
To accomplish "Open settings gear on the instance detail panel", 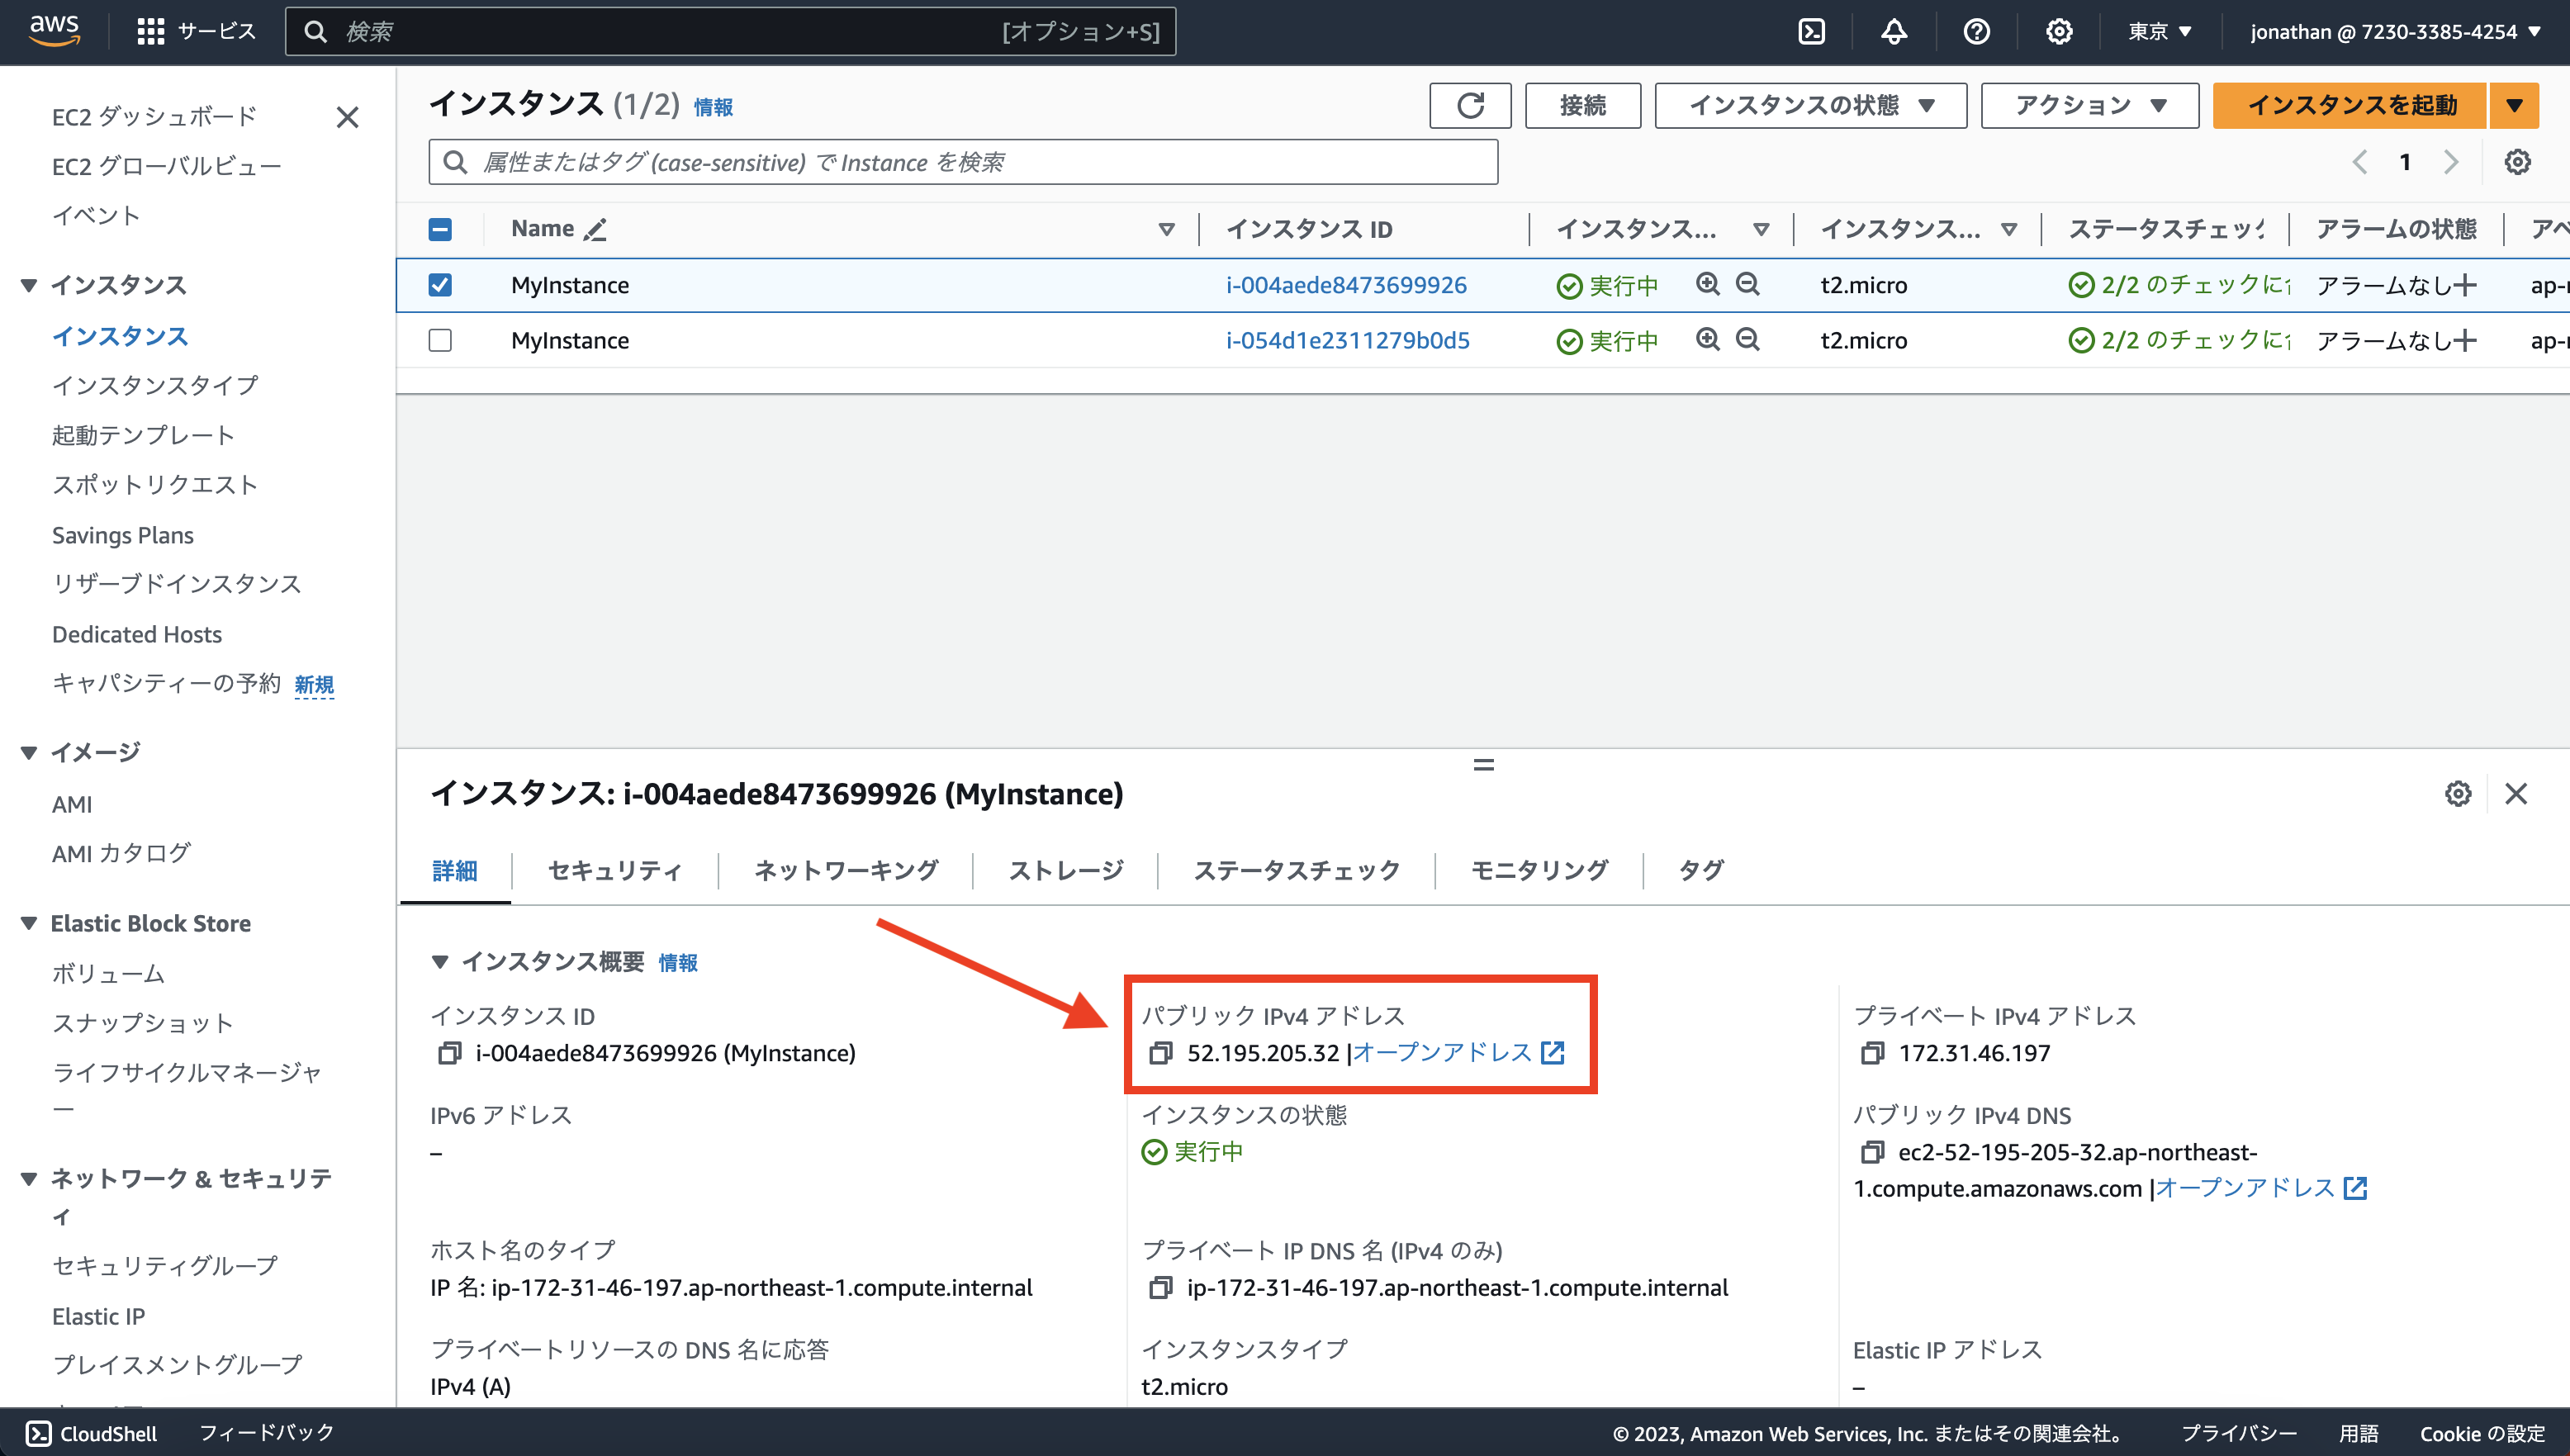I will [2458, 794].
